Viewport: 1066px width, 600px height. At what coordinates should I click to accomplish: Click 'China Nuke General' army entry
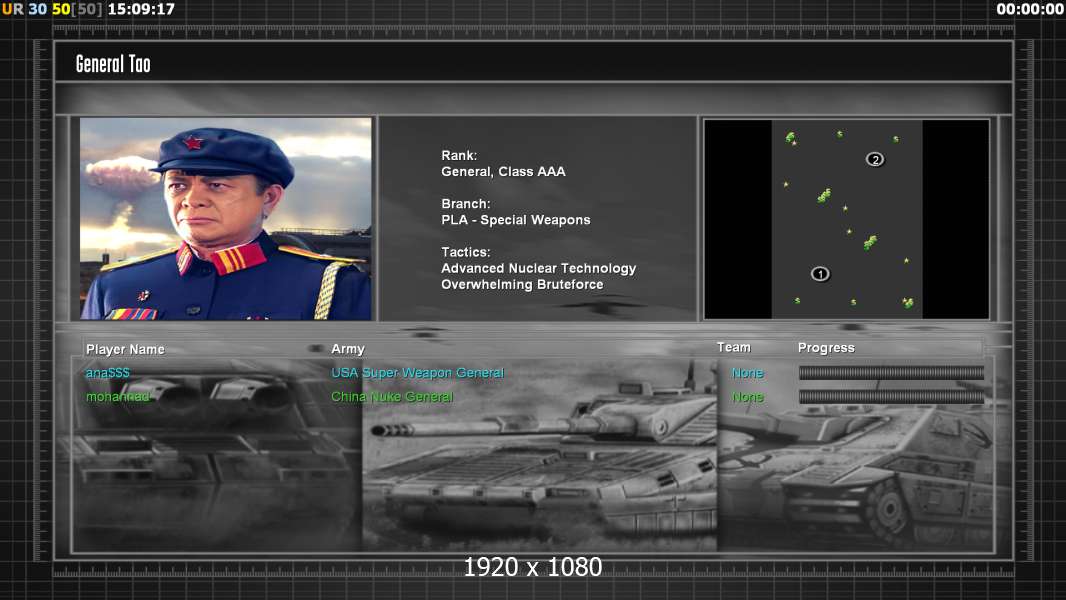click(x=392, y=397)
